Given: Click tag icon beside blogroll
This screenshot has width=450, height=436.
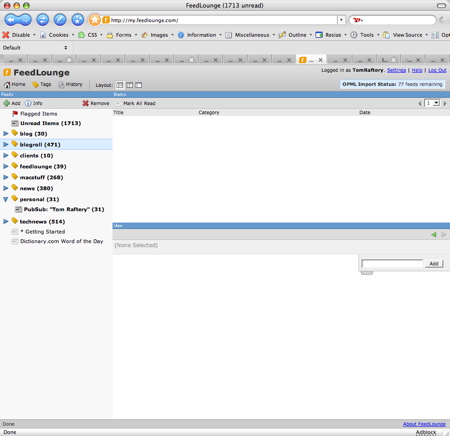Looking at the screenshot, I should click(x=15, y=144).
